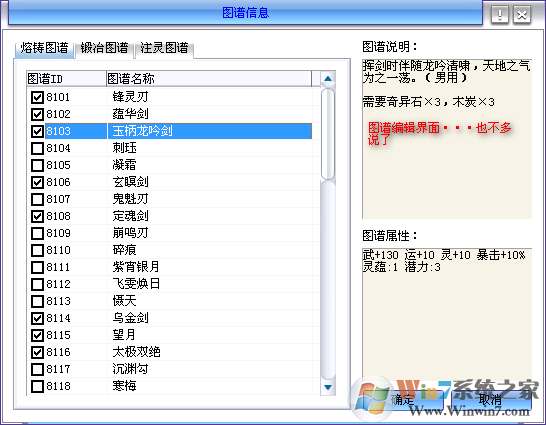Select the 寒梅 row name
The height and width of the screenshot is (425, 546).
click(x=124, y=386)
